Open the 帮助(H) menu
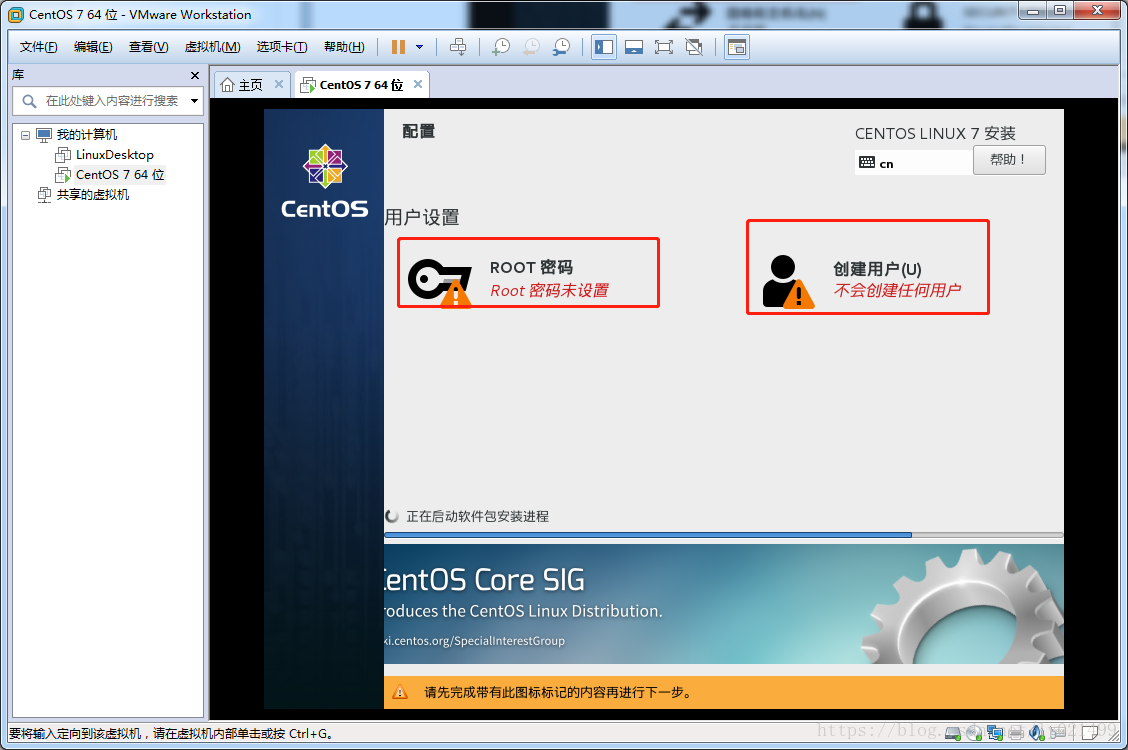This screenshot has height=750, width=1128. tap(344, 47)
